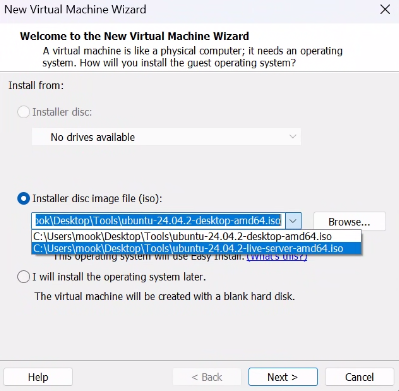Open the What's this? link

277,257
